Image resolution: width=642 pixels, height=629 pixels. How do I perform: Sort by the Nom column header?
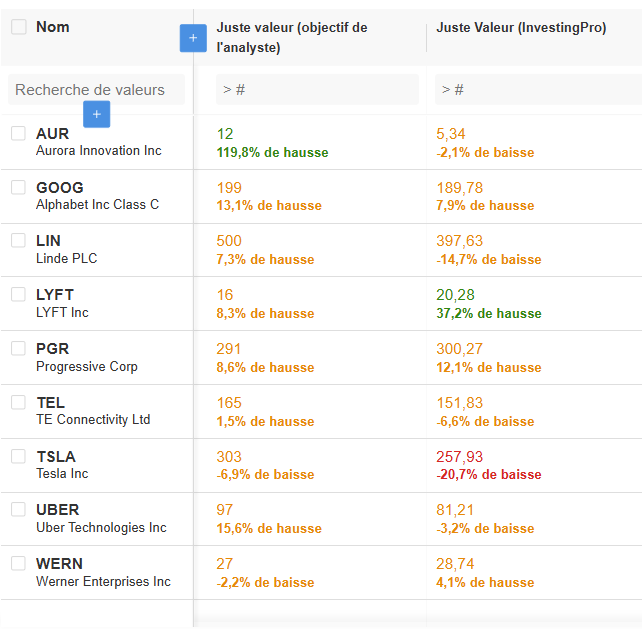tap(53, 27)
